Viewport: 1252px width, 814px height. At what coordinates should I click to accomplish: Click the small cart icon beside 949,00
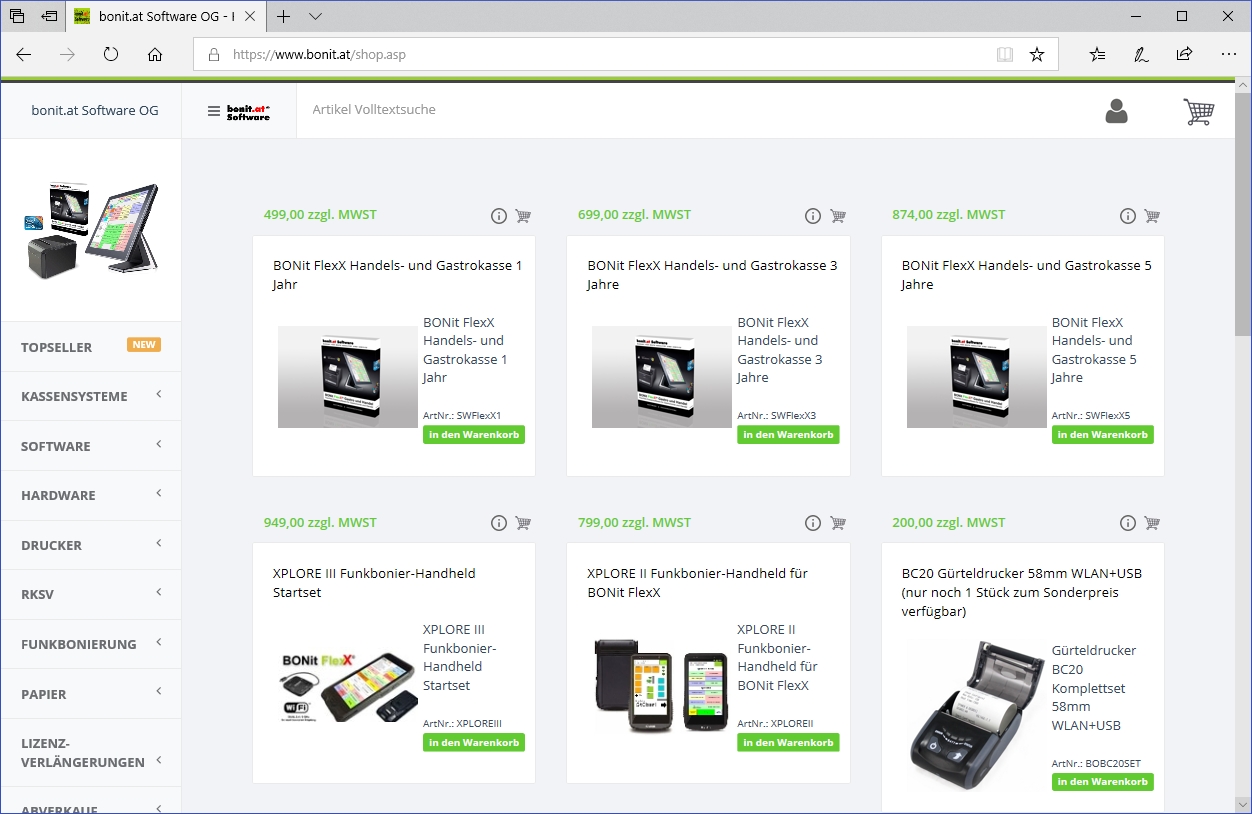click(523, 523)
